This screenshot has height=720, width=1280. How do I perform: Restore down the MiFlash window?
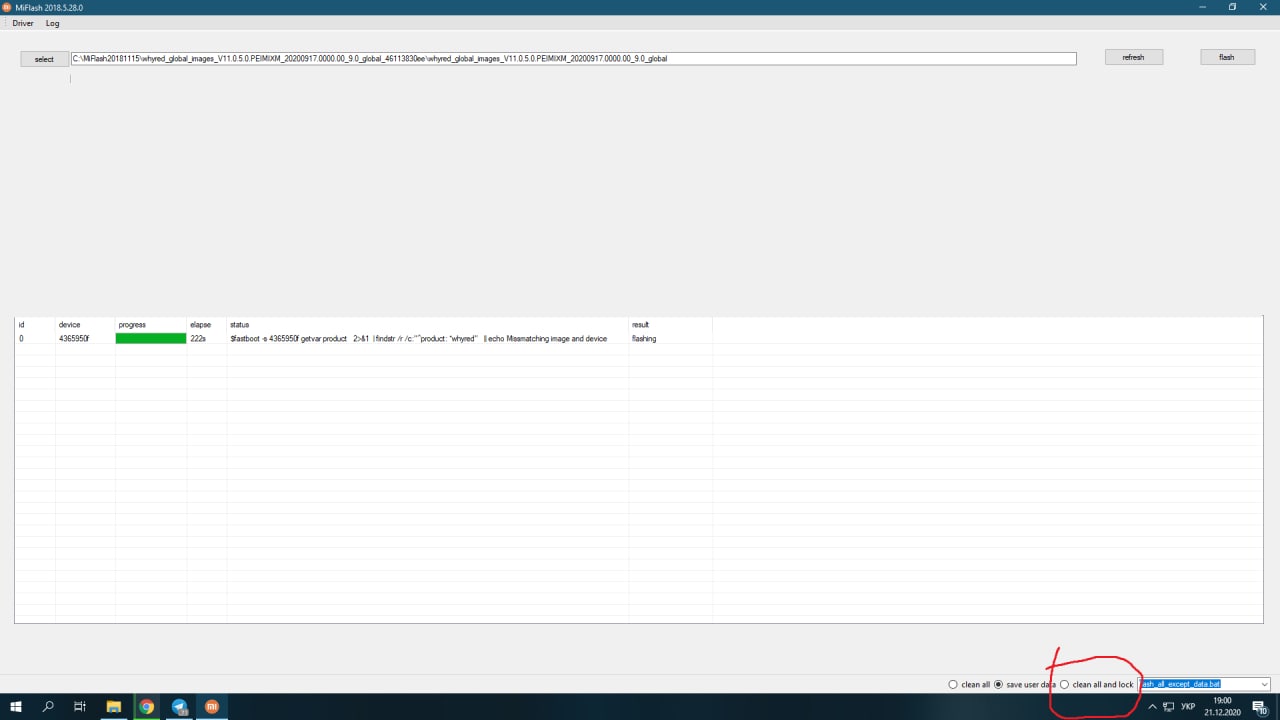[1232, 7]
